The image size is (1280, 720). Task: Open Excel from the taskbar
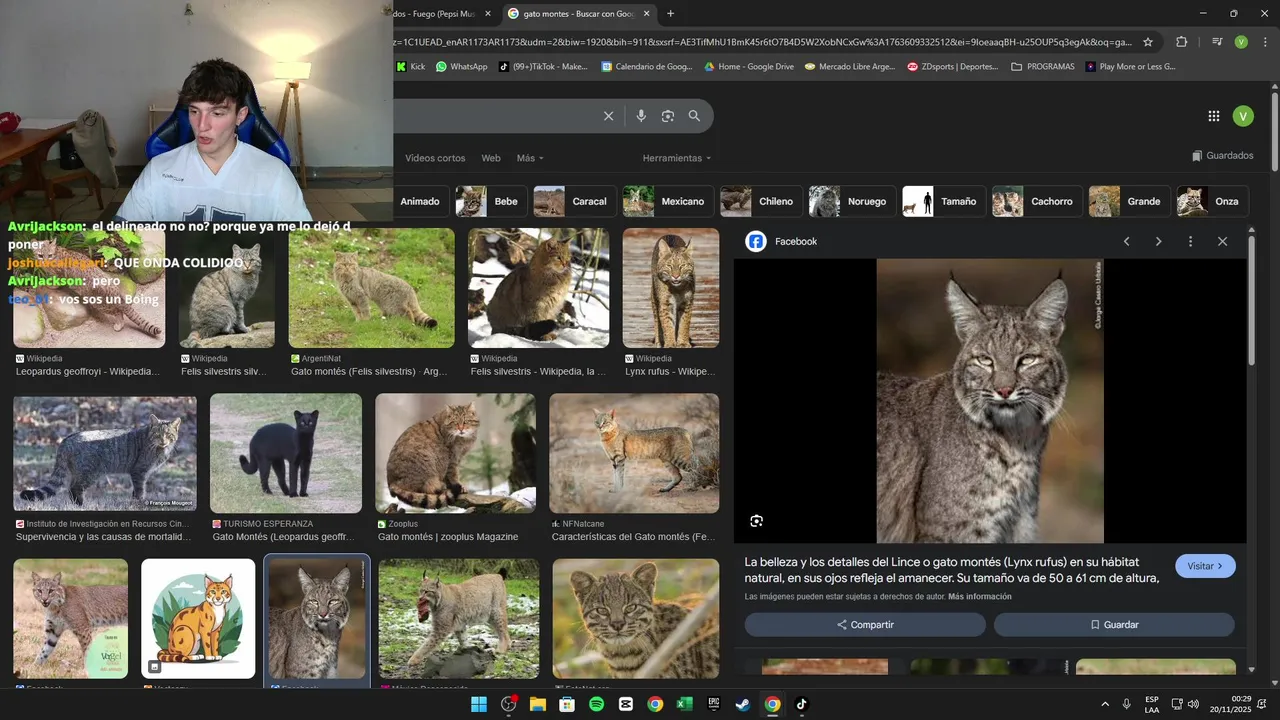pos(684,704)
